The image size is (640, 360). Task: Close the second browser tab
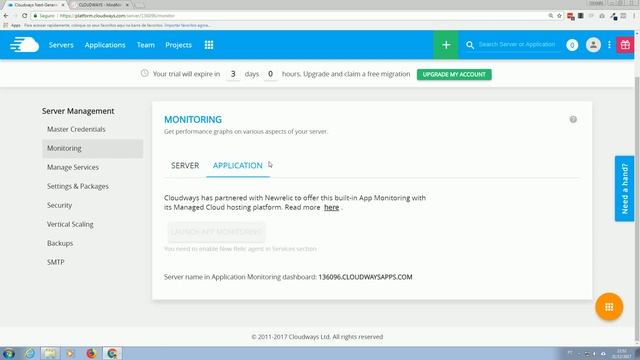(127, 5)
